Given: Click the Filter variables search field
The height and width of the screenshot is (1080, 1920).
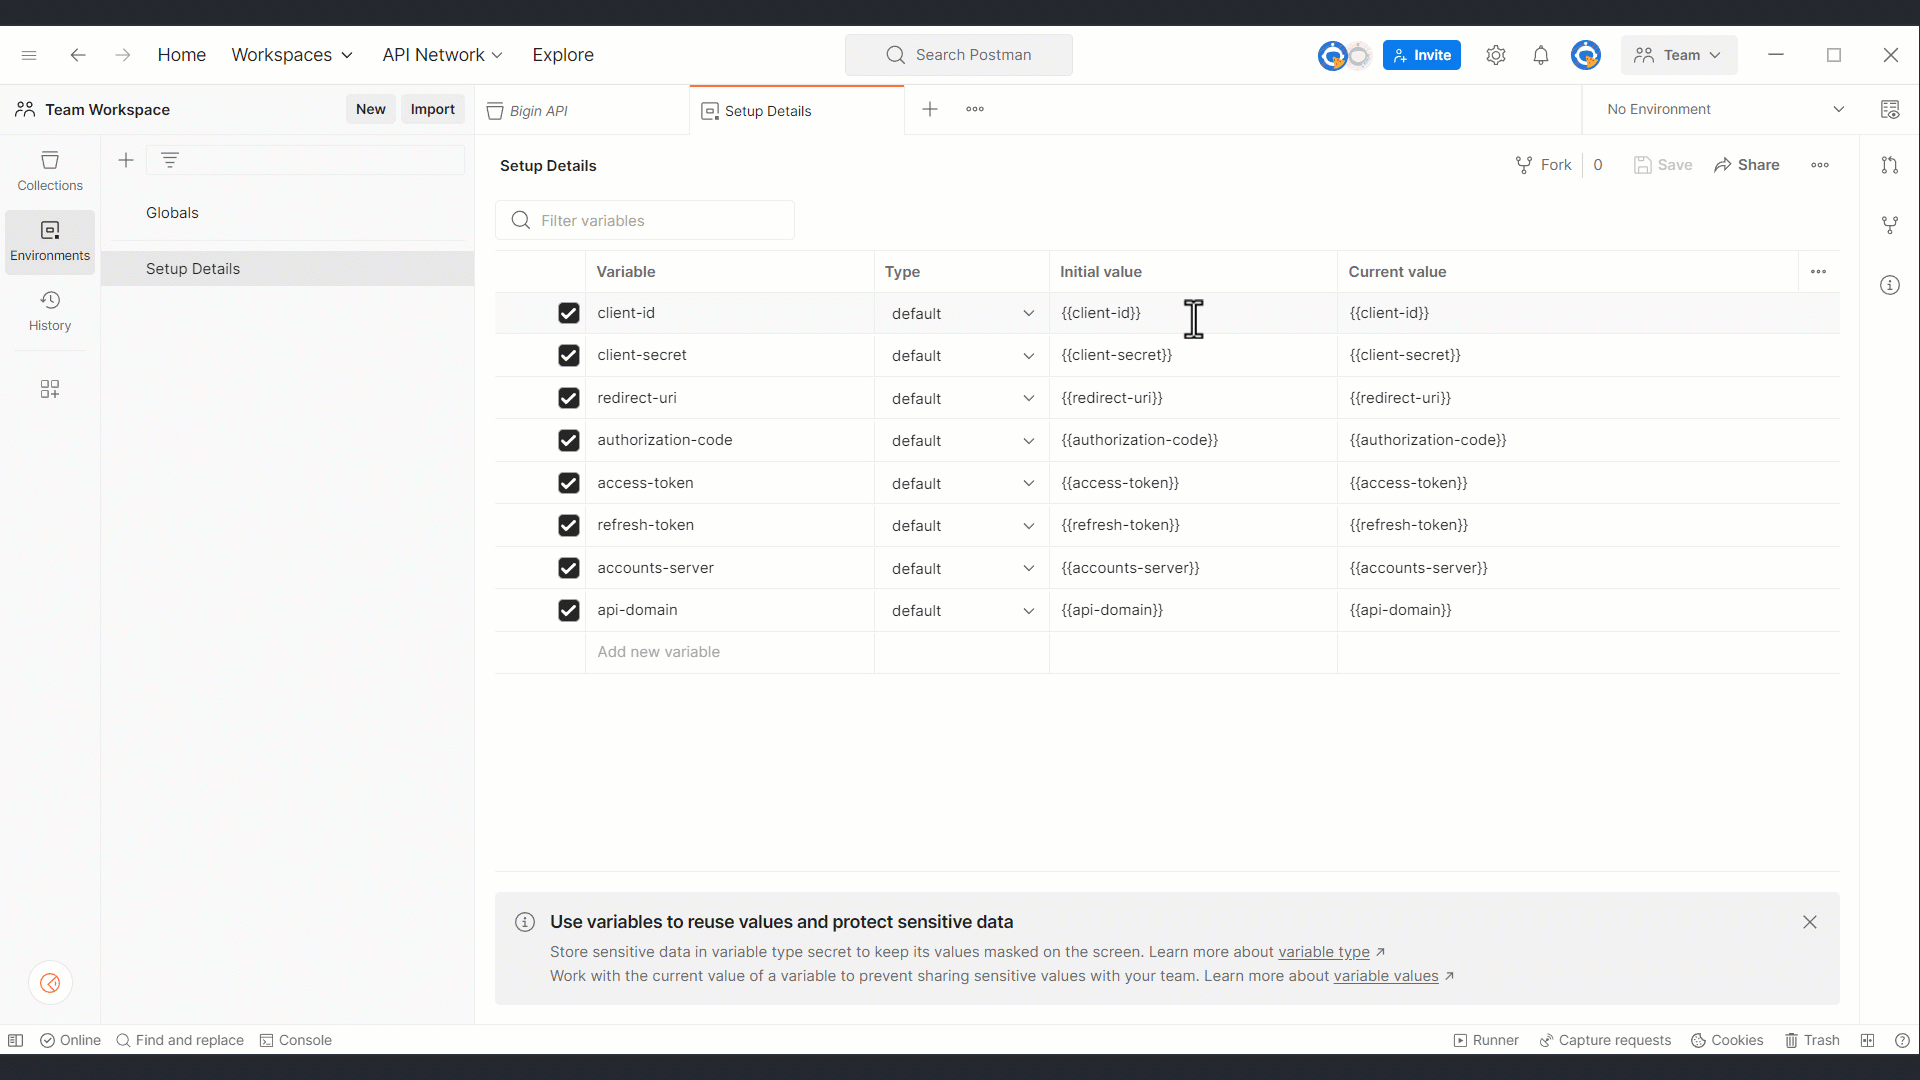Looking at the screenshot, I should [645, 220].
